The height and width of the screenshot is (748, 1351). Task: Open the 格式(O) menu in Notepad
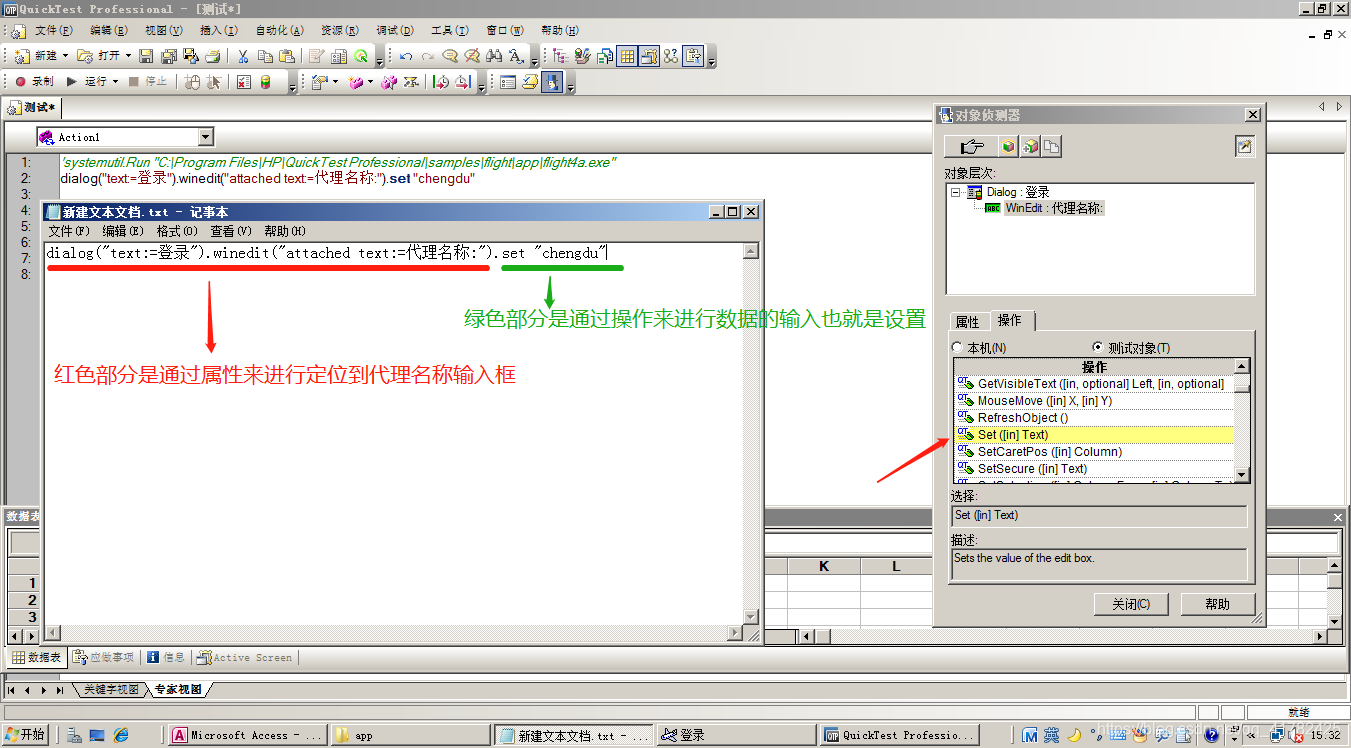tap(177, 231)
